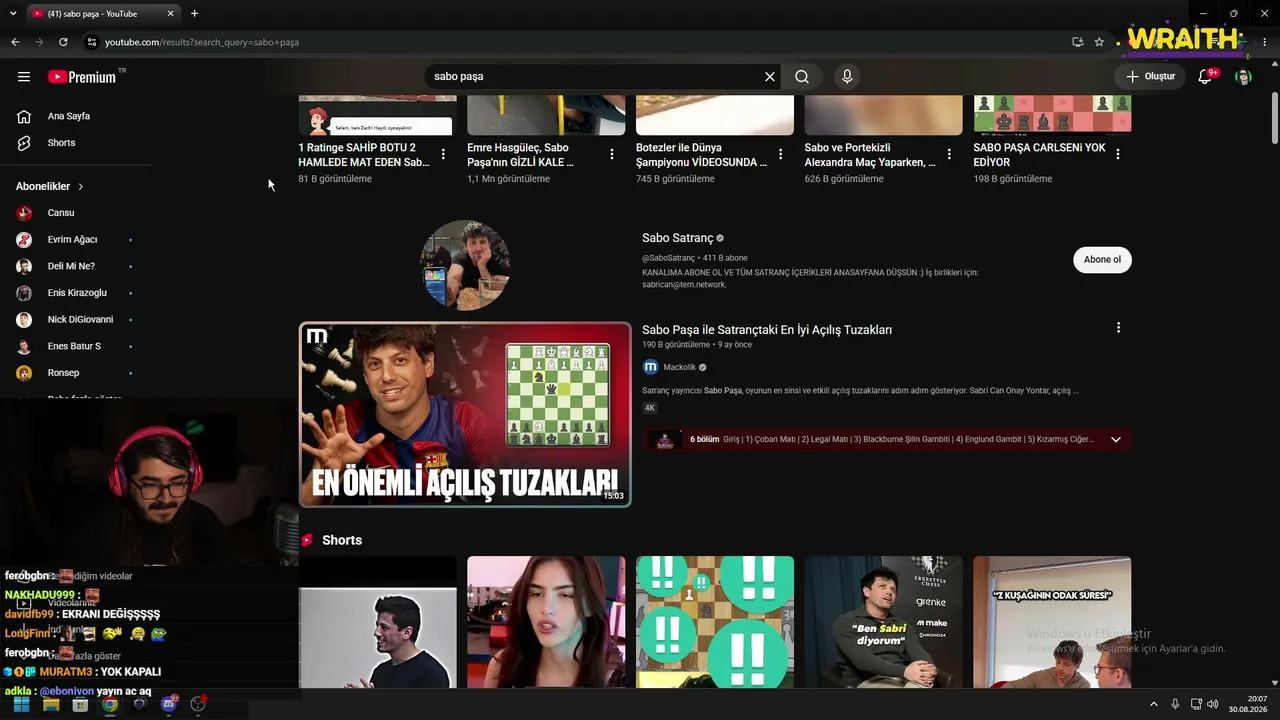Image resolution: width=1280 pixels, height=720 pixels.
Task: Open the notifications bell
Action: (x=1205, y=77)
